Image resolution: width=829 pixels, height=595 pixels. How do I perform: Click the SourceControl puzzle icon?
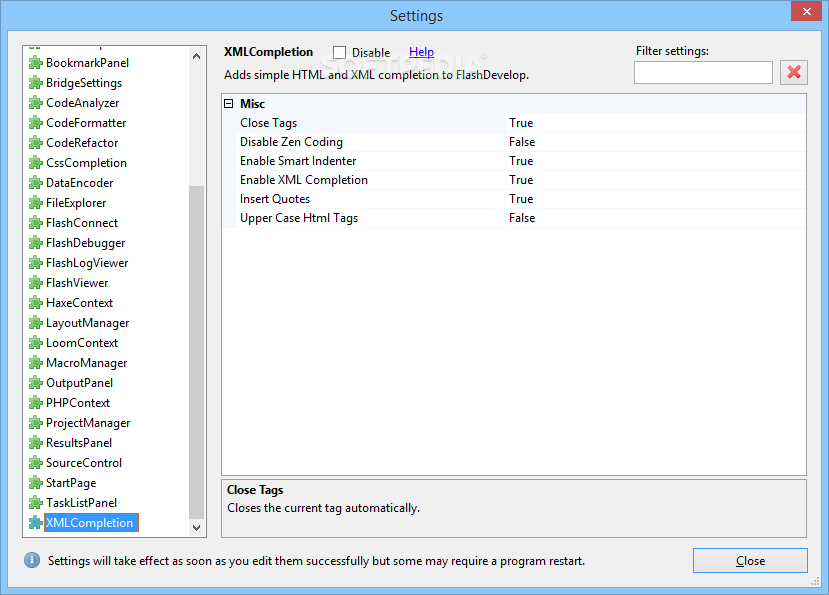[35, 463]
